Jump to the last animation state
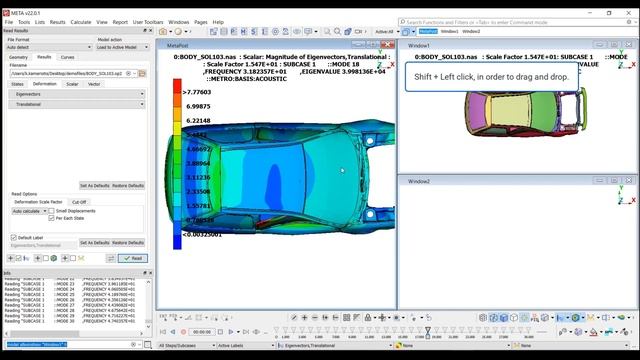The width and height of the screenshot is (640, 360). [246, 332]
